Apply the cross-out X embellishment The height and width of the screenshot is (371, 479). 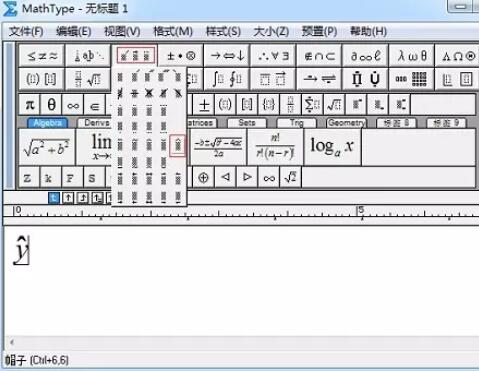click(149, 94)
